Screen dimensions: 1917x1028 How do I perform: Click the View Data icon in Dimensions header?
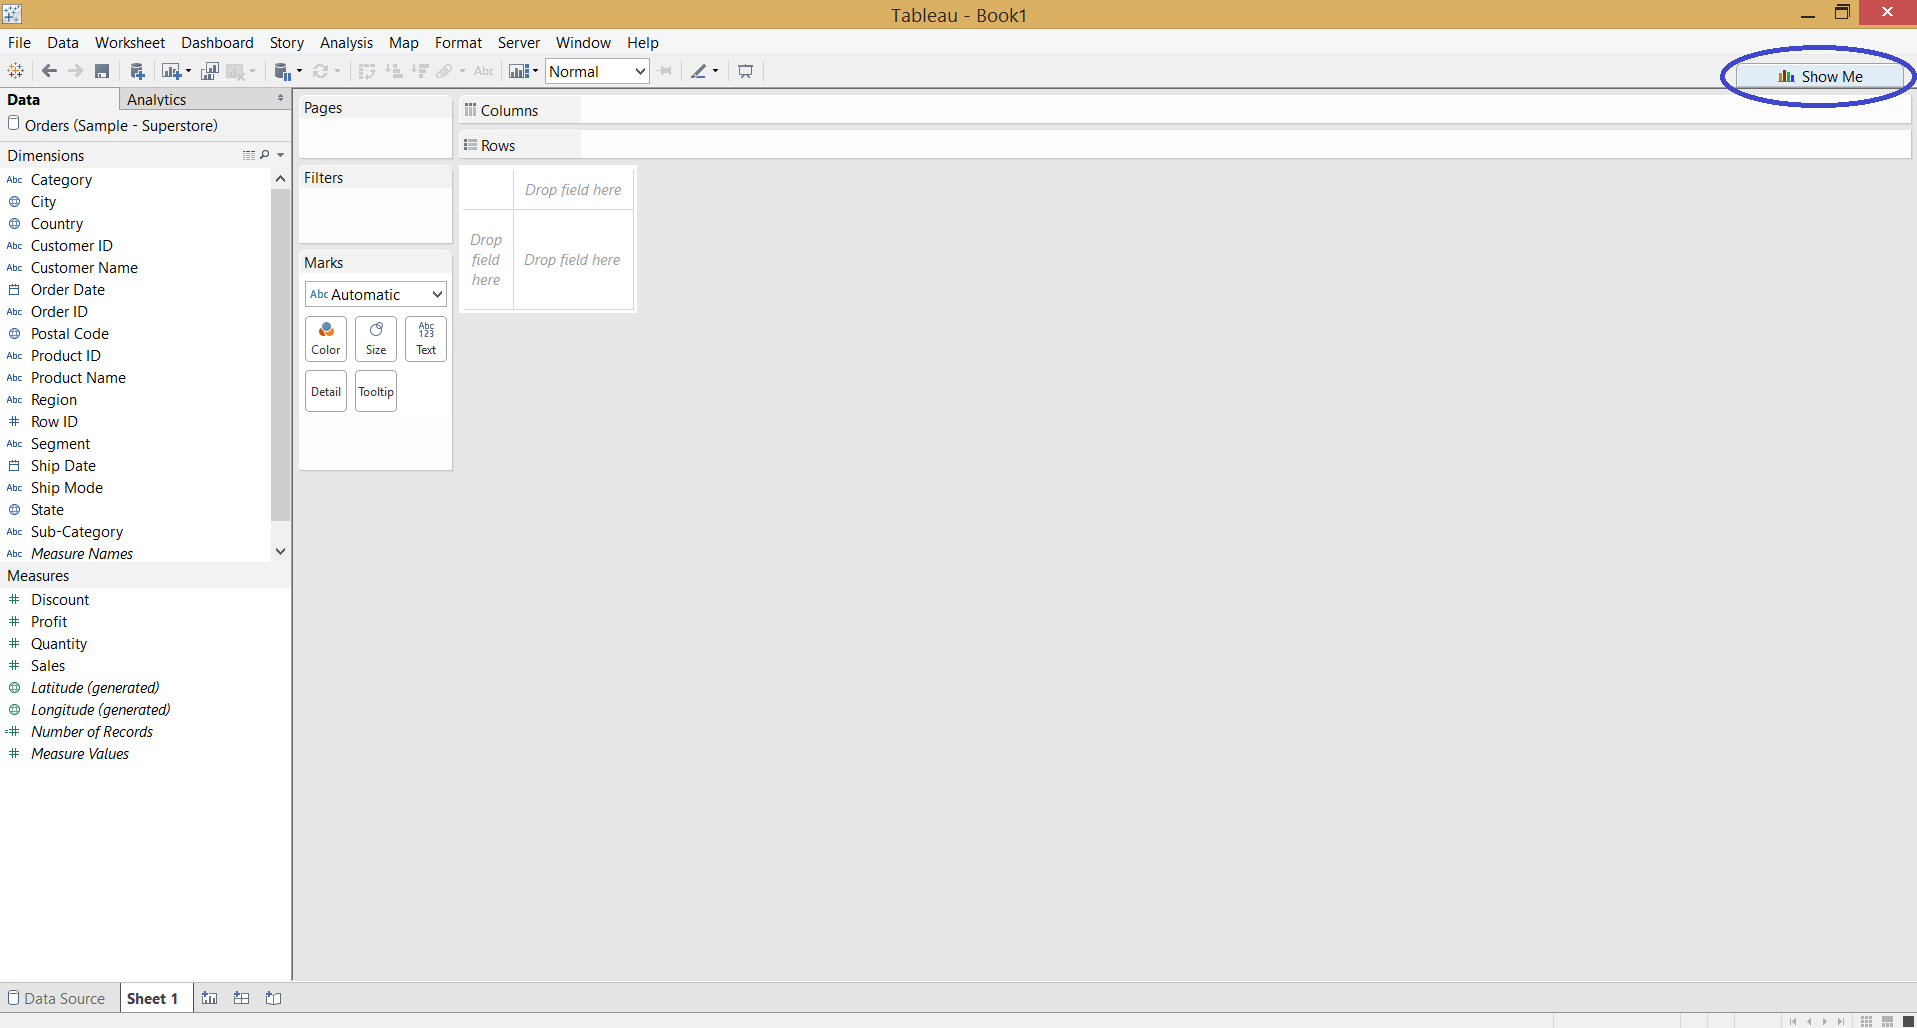point(248,155)
